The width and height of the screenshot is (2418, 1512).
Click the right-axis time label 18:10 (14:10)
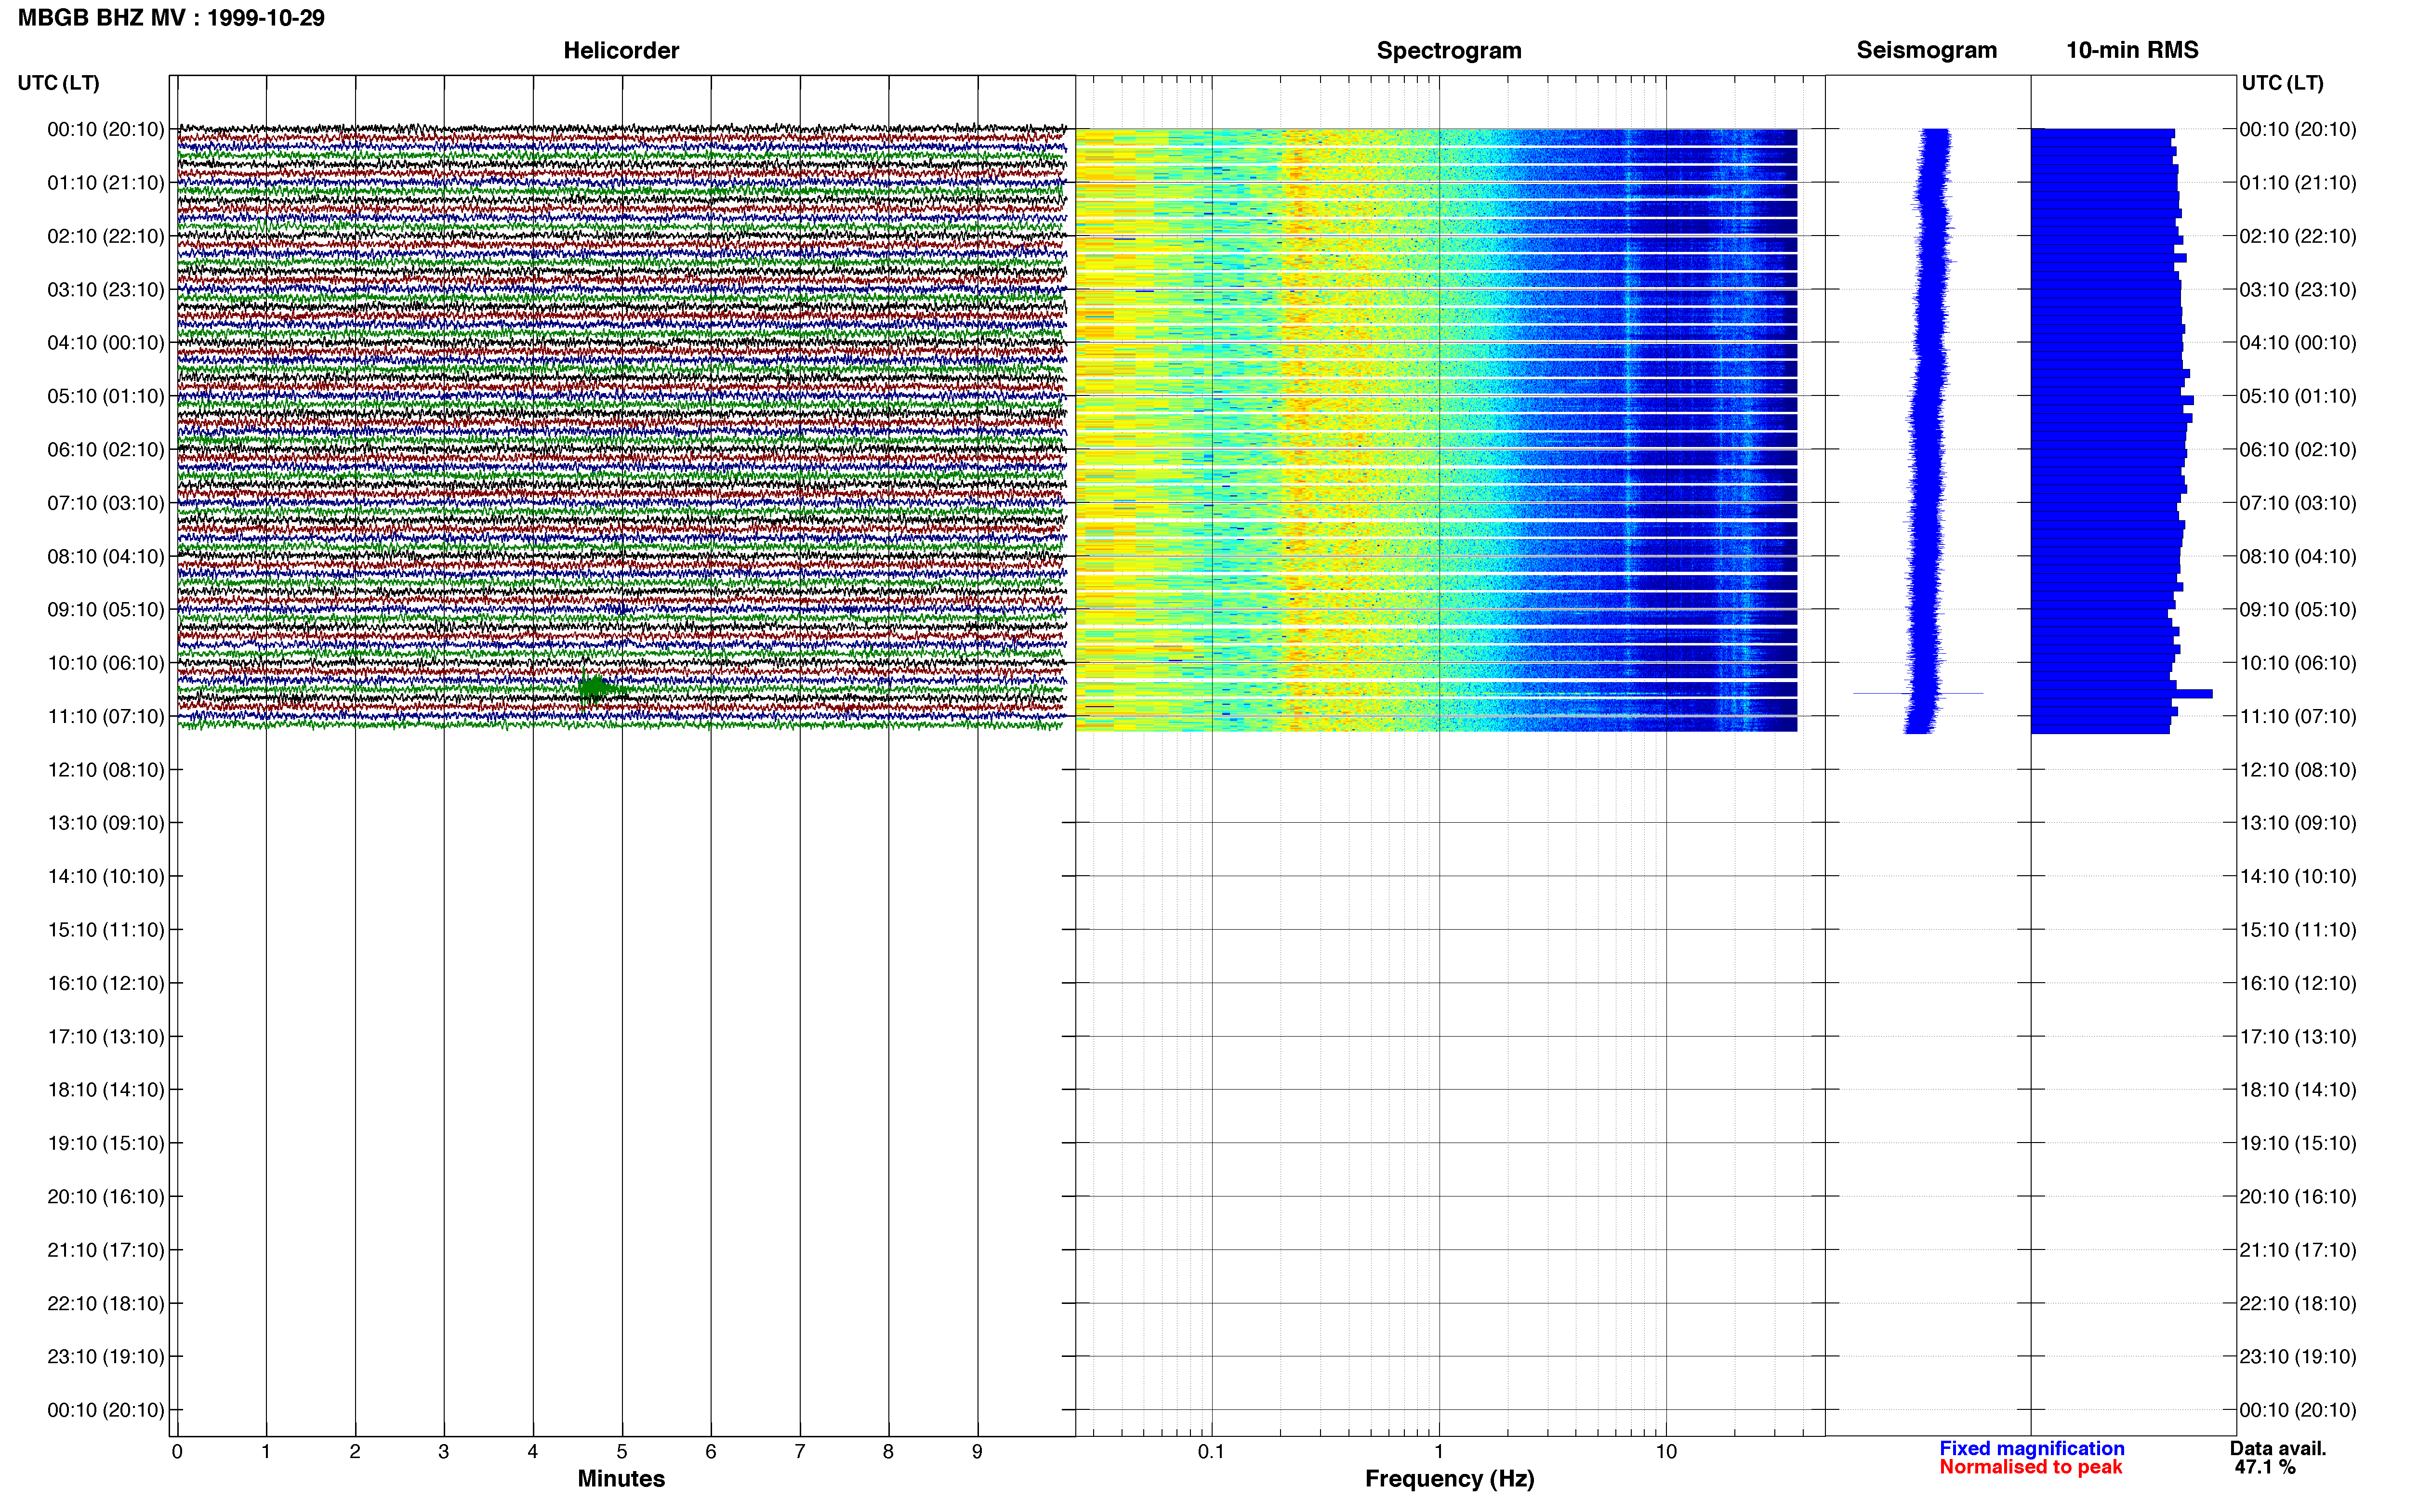click(2298, 1090)
